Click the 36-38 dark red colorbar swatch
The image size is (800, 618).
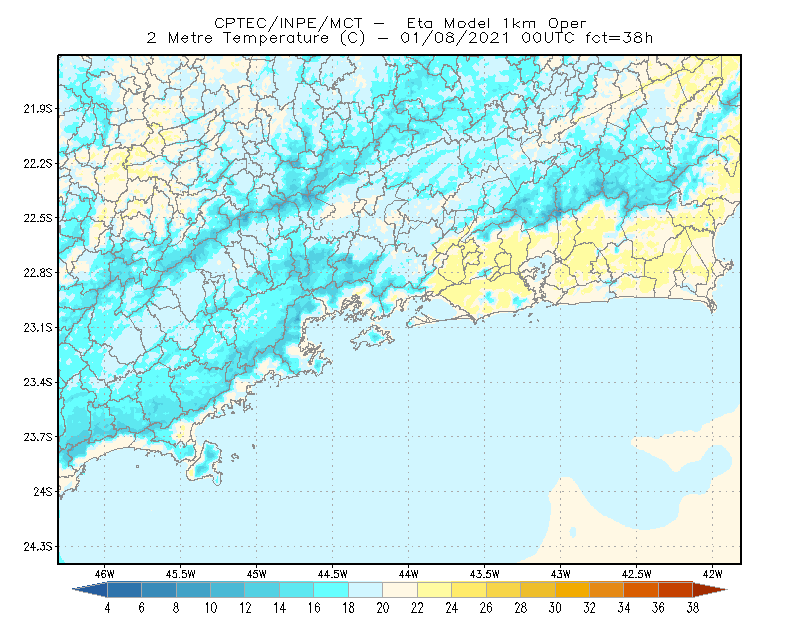click(676, 590)
